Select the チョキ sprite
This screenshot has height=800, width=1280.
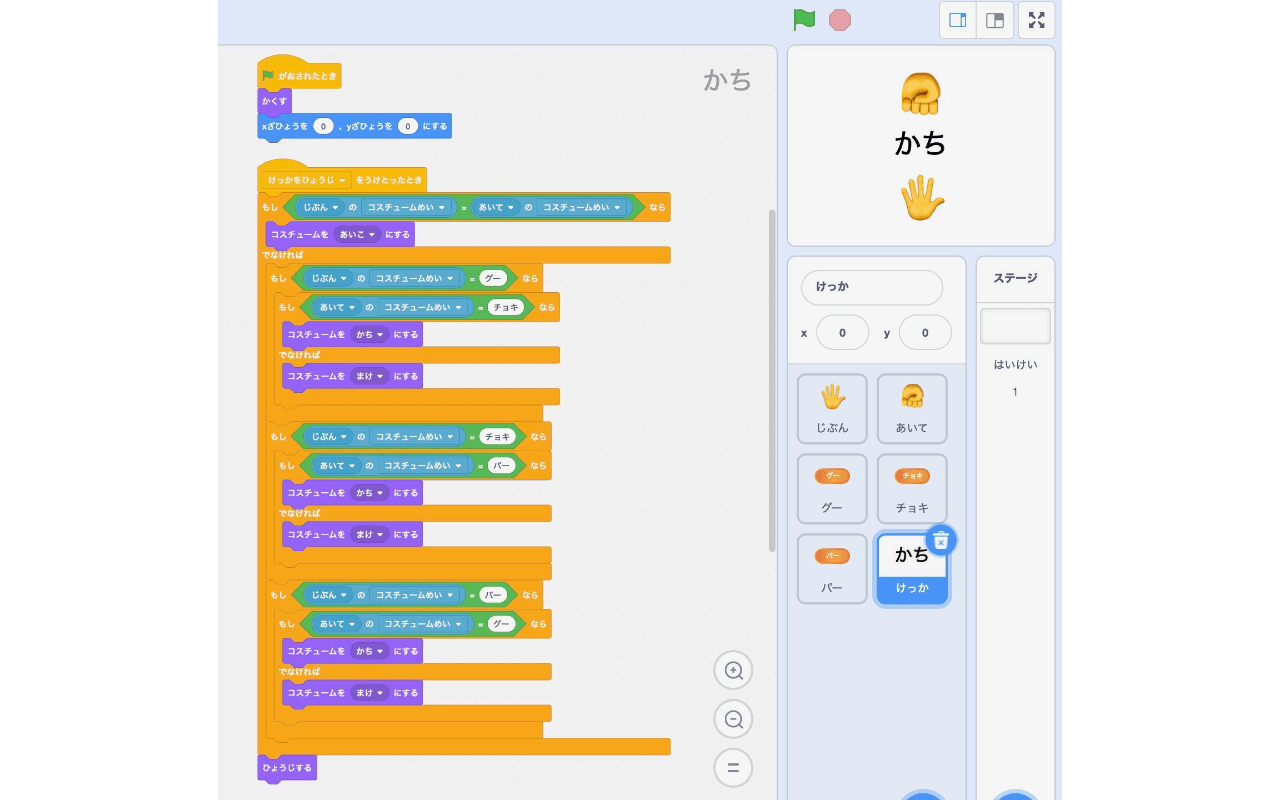(912, 489)
